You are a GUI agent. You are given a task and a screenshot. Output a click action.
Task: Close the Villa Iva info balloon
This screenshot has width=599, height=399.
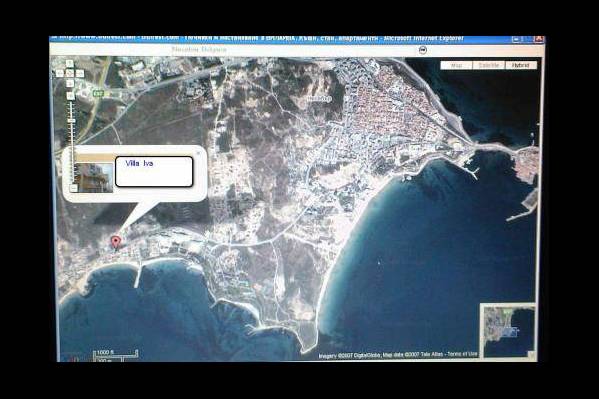pyautogui.click(x=198, y=152)
